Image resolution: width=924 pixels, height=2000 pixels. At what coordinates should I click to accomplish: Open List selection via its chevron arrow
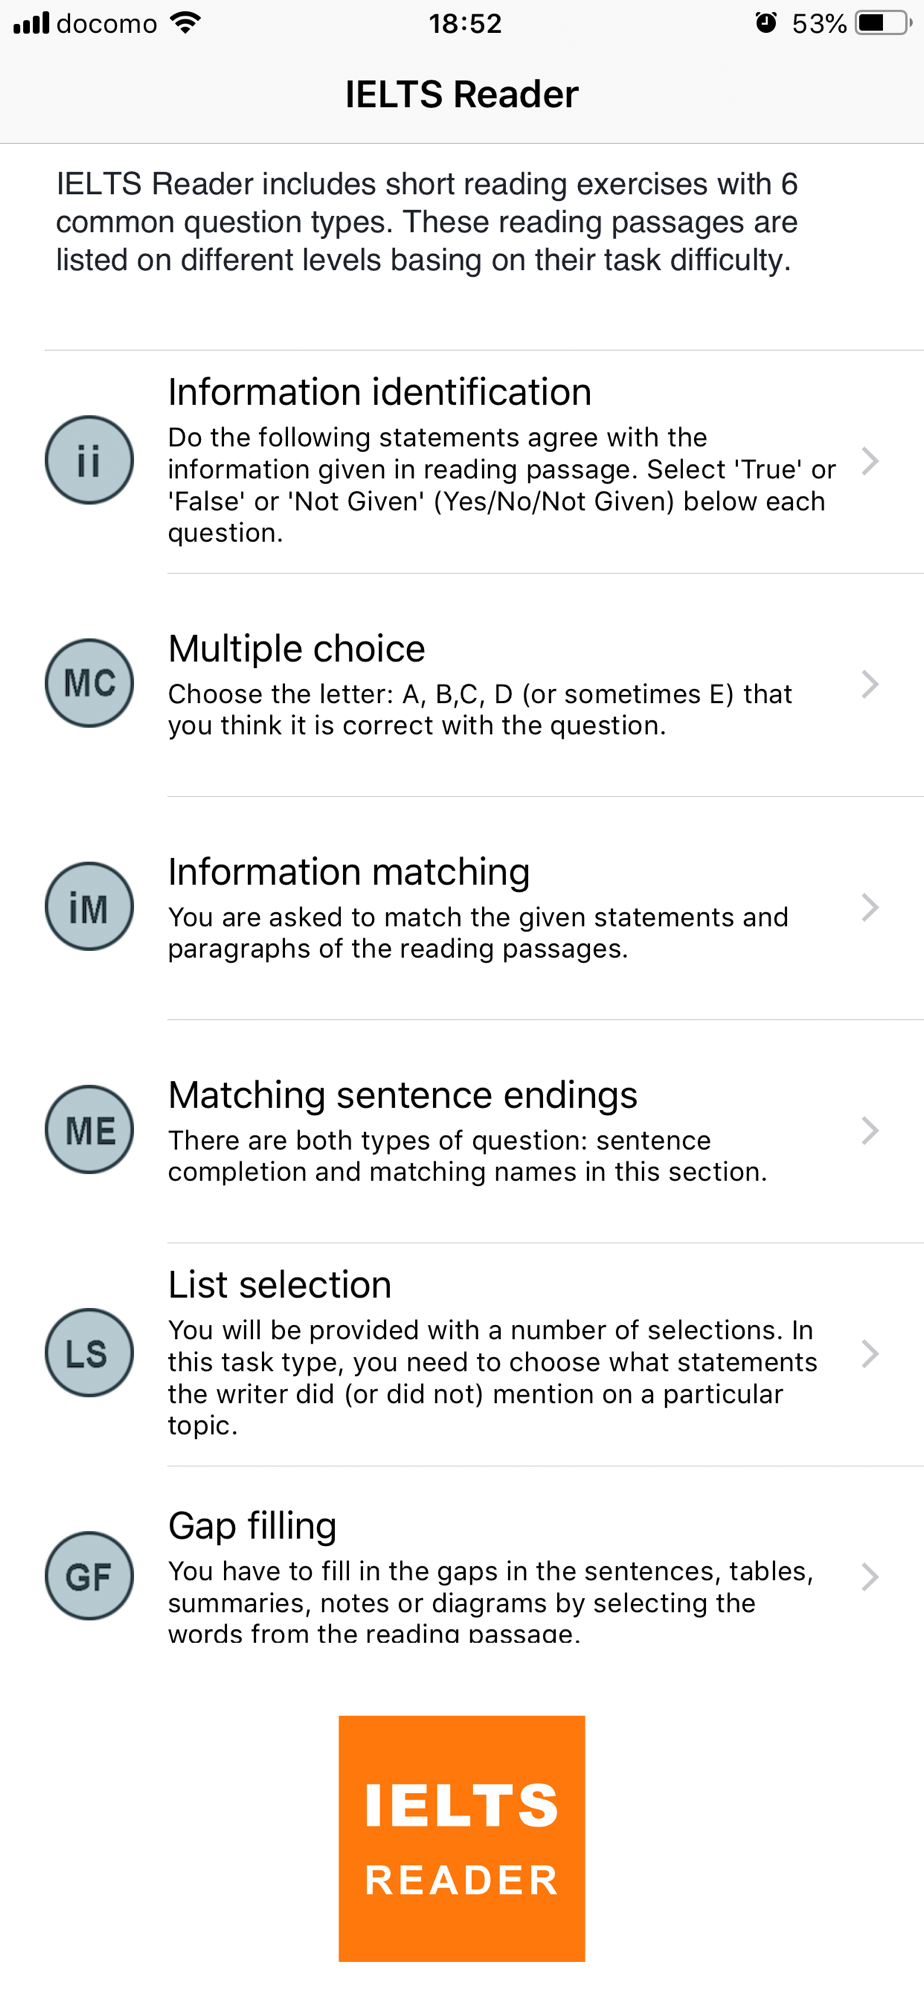[870, 1354]
